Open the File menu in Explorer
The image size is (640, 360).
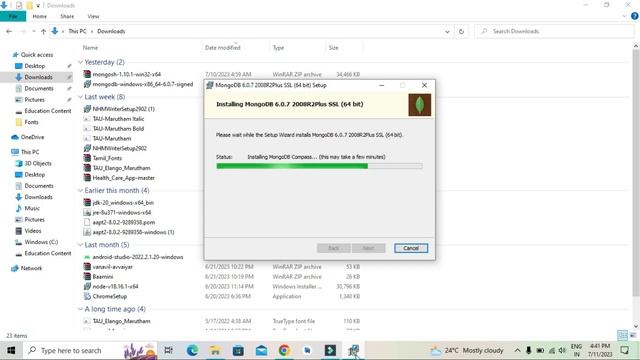13,16
